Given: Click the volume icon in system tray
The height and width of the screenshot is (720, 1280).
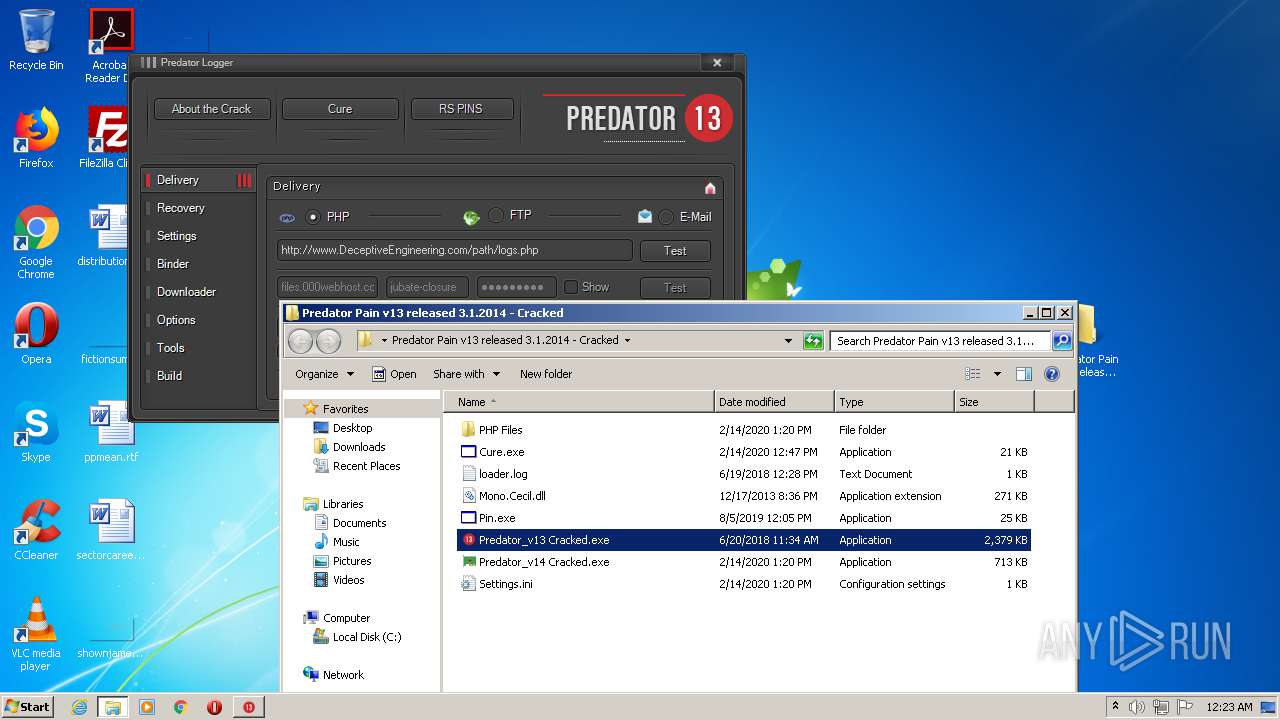Looking at the screenshot, I should tap(1138, 707).
